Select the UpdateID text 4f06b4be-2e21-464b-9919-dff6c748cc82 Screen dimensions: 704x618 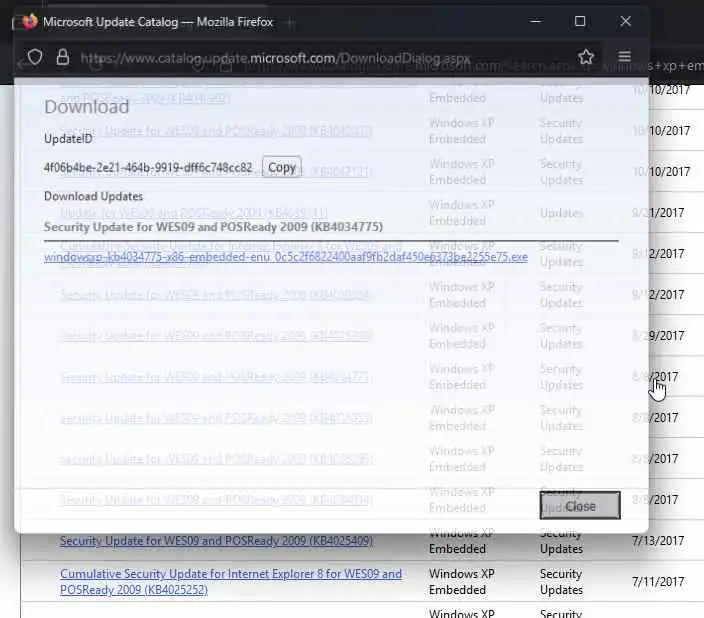click(x=148, y=168)
